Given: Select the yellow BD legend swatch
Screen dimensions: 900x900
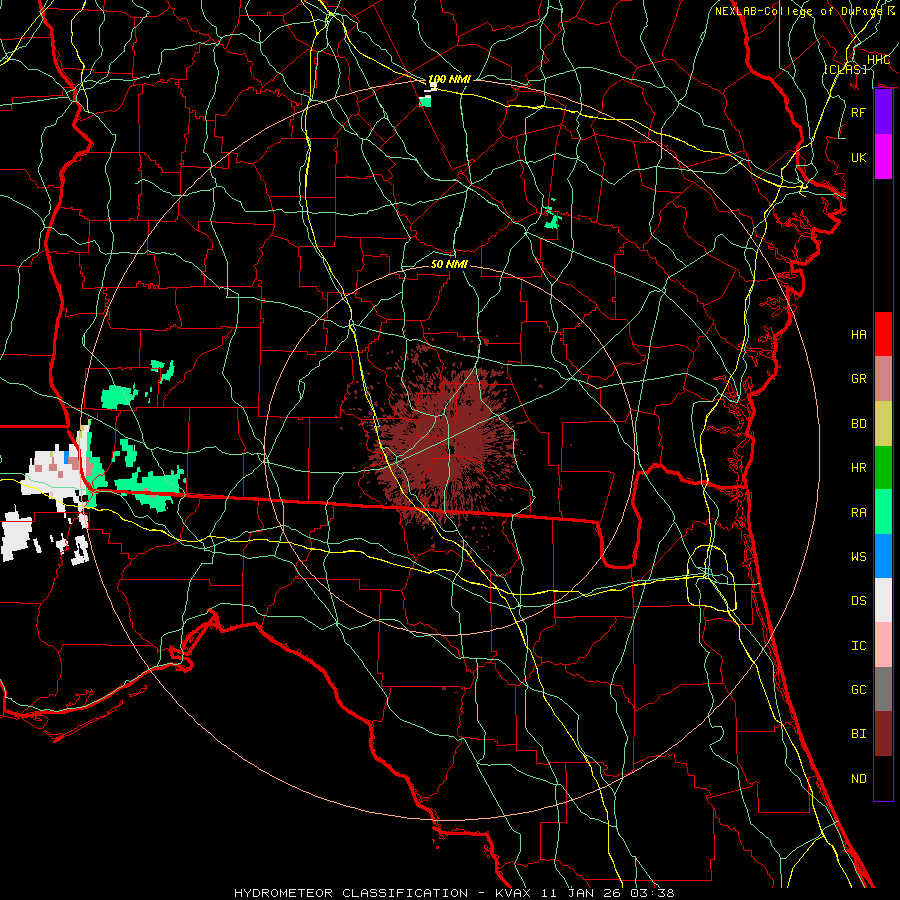Looking at the screenshot, I should pos(883,424).
